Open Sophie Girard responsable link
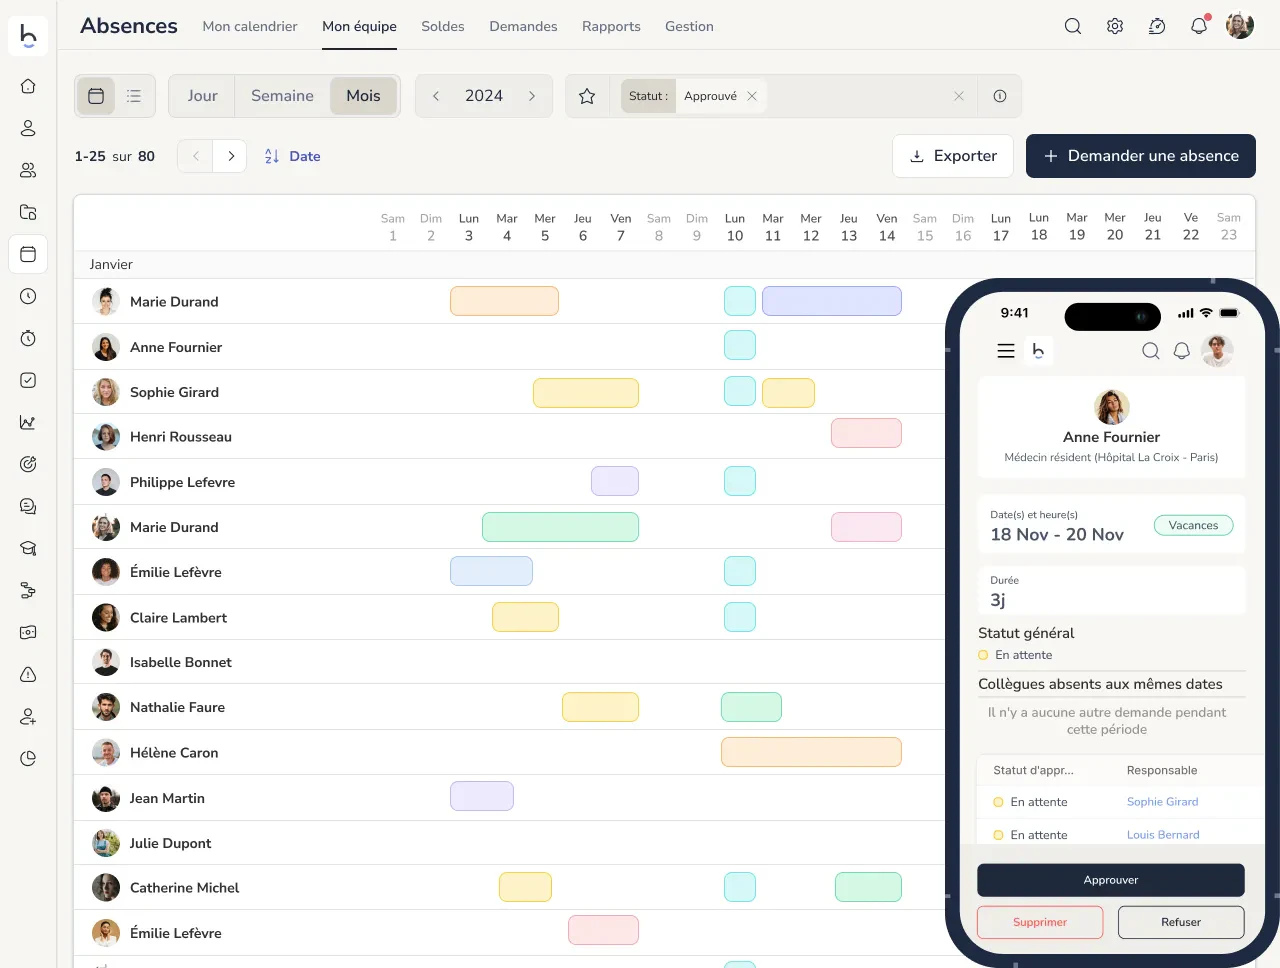This screenshot has width=1280, height=968. (1162, 802)
